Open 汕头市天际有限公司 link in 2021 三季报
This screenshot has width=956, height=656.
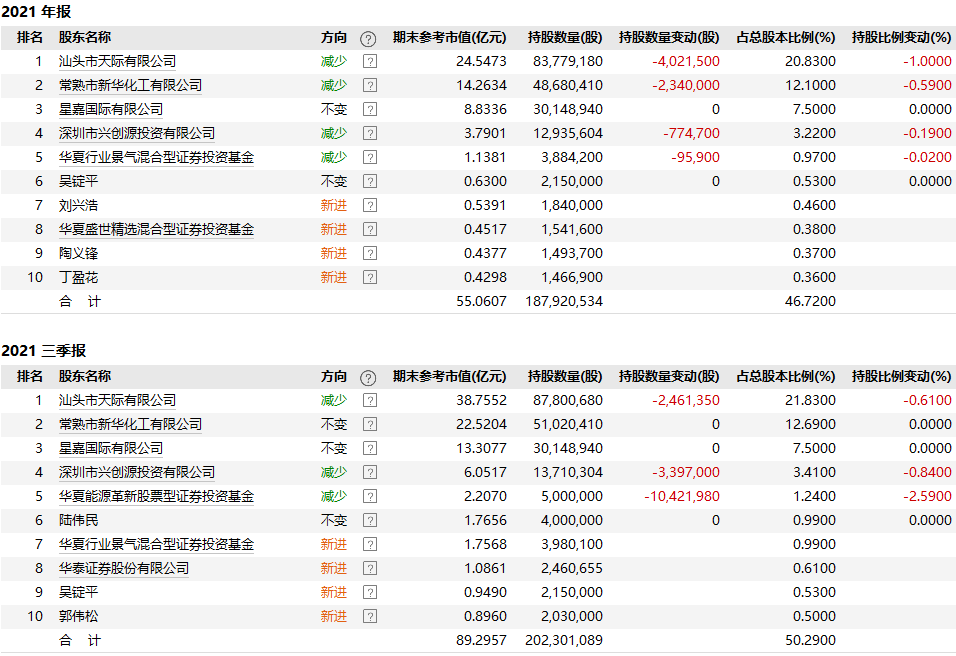coord(117,401)
